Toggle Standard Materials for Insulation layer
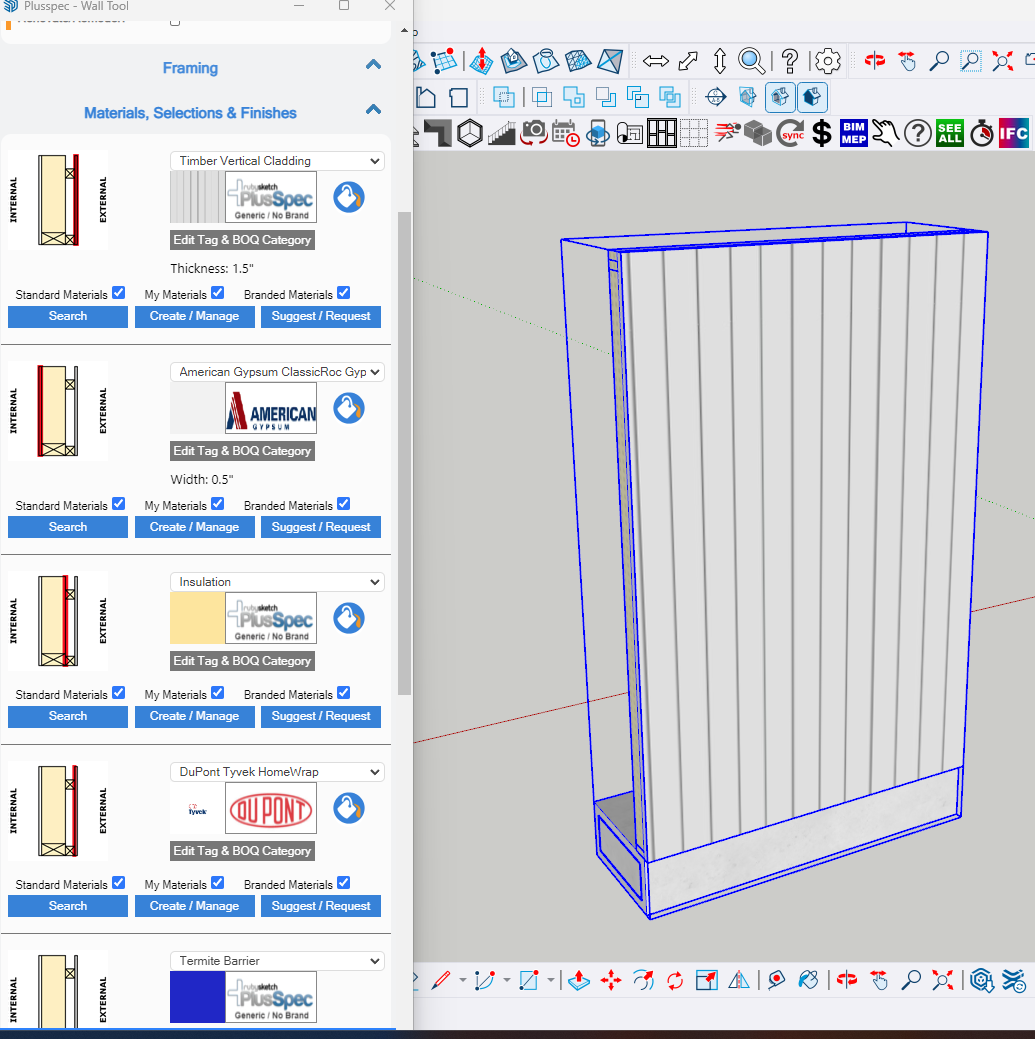Image resolution: width=1035 pixels, height=1039 pixels. point(119,692)
